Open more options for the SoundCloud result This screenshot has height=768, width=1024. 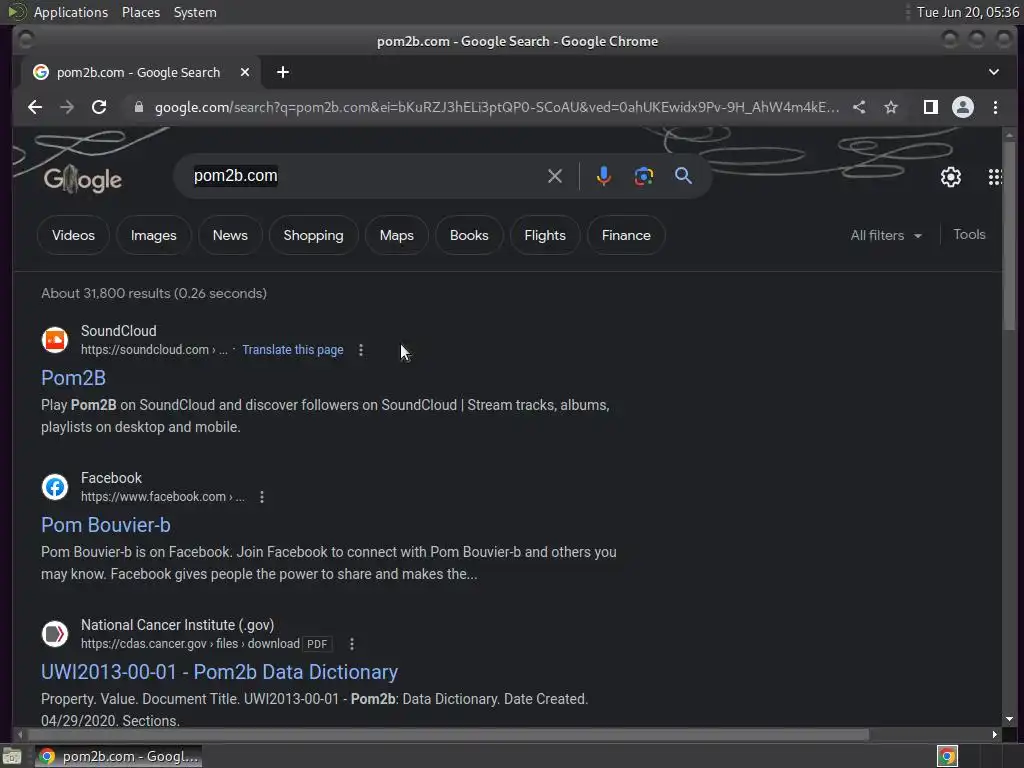pos(360,350)
